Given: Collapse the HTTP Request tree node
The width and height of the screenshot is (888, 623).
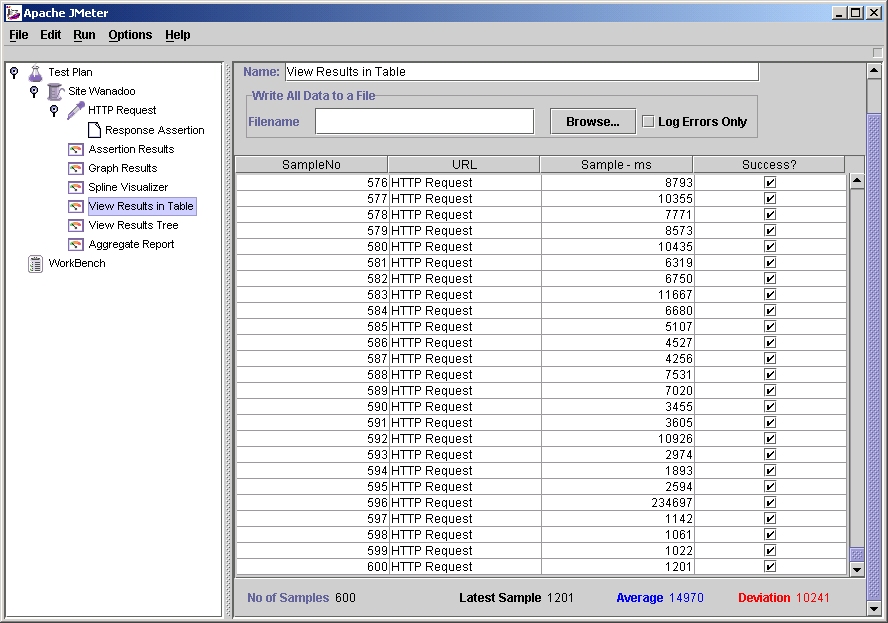Looking at the screenshot, I should coord(54,110).
